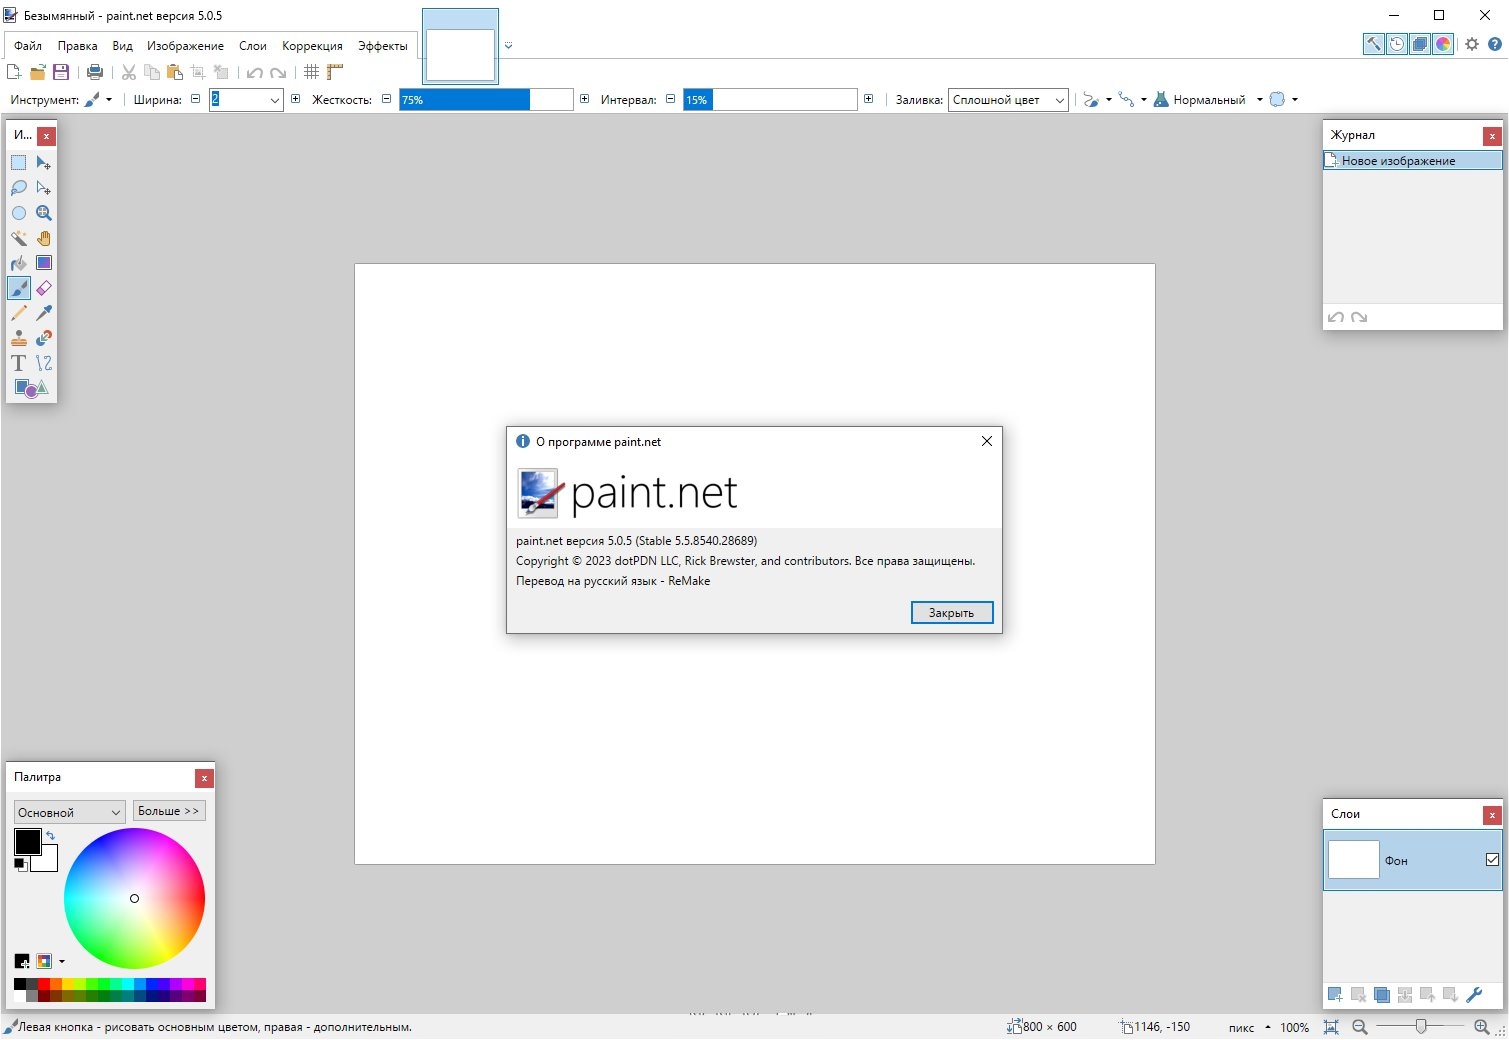Click the Open file folder icon

point(38,72)
